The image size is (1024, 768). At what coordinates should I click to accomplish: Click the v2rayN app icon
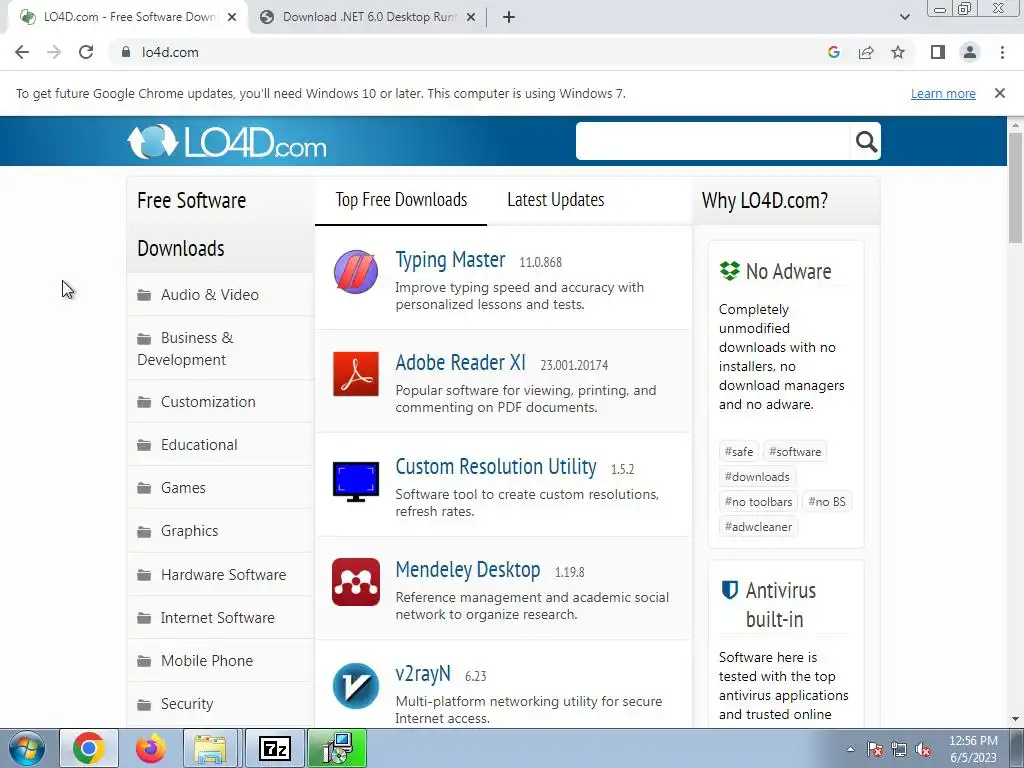(355, 686)
